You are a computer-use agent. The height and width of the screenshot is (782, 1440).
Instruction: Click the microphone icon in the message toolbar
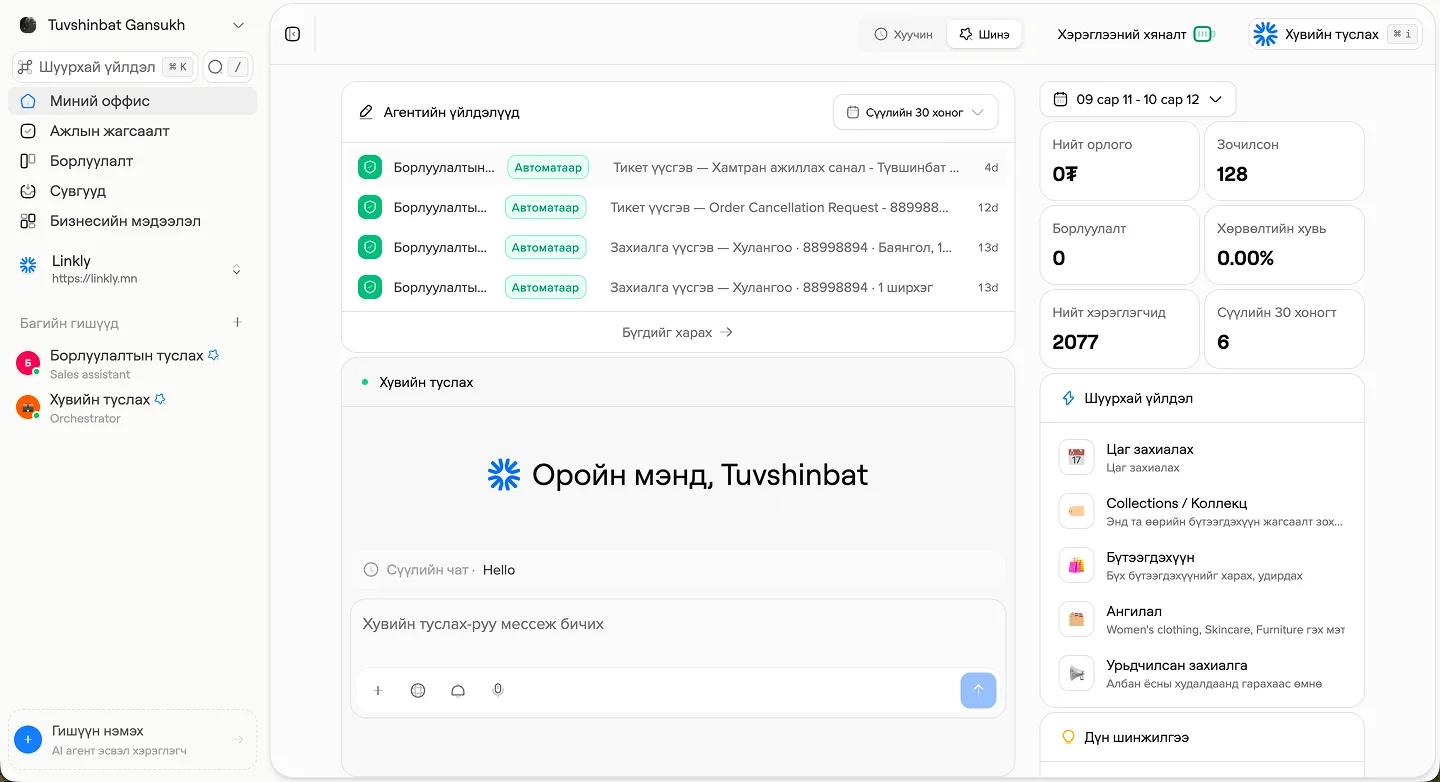tap(498, 690)
